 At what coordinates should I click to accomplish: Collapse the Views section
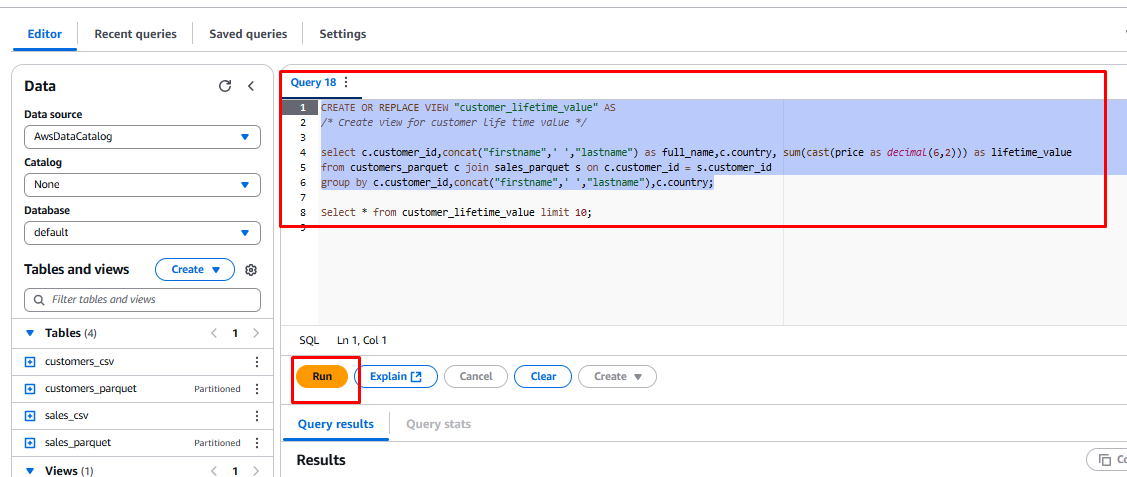(x=29, y=470)
